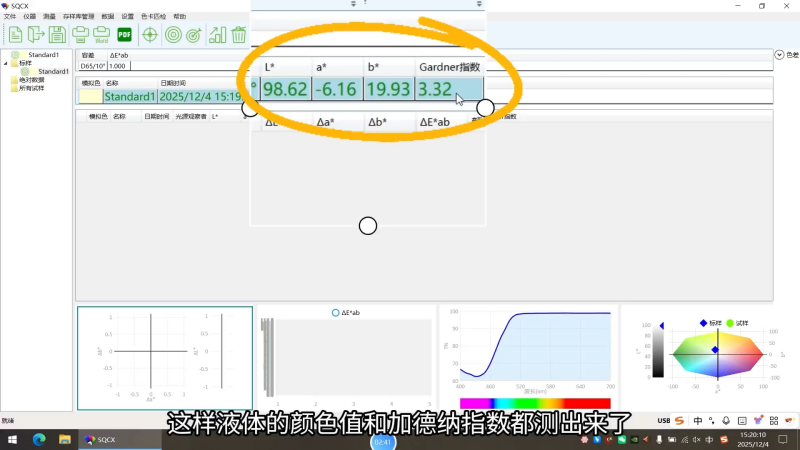Click the NVIDIA tray icon
This screenshot has height=450, width=800.
click(634, 439)
